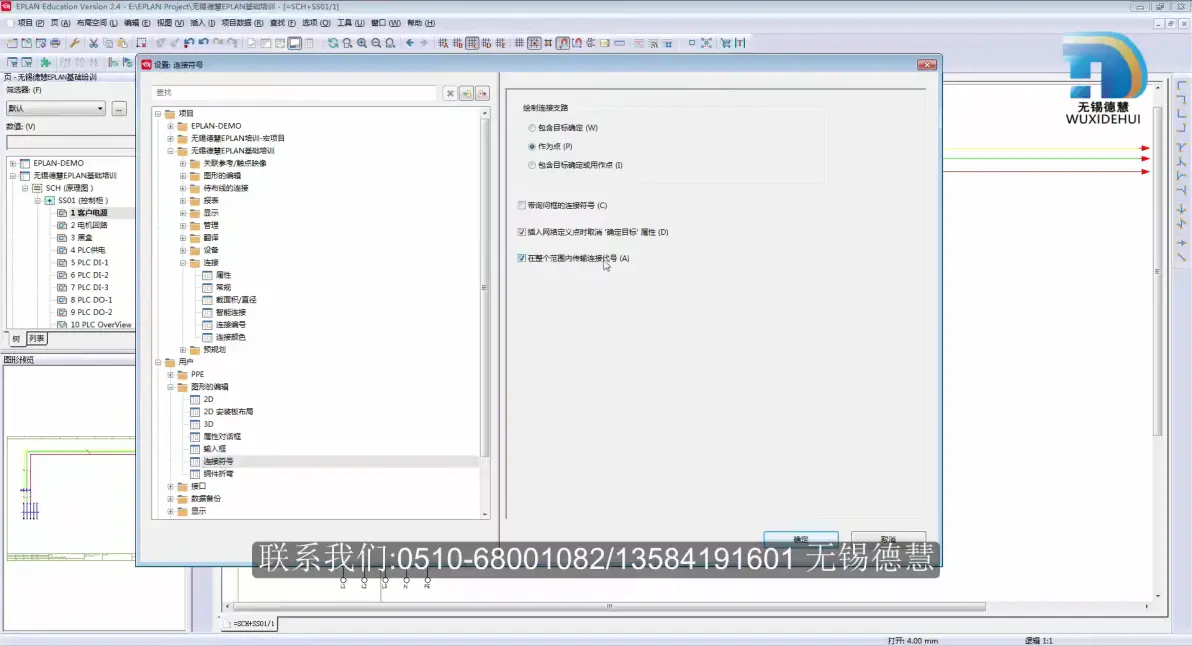Screen dimensions: 1192x646
Task: Close the 设置: 连接符号 dialog
Action: pos(927,65)
